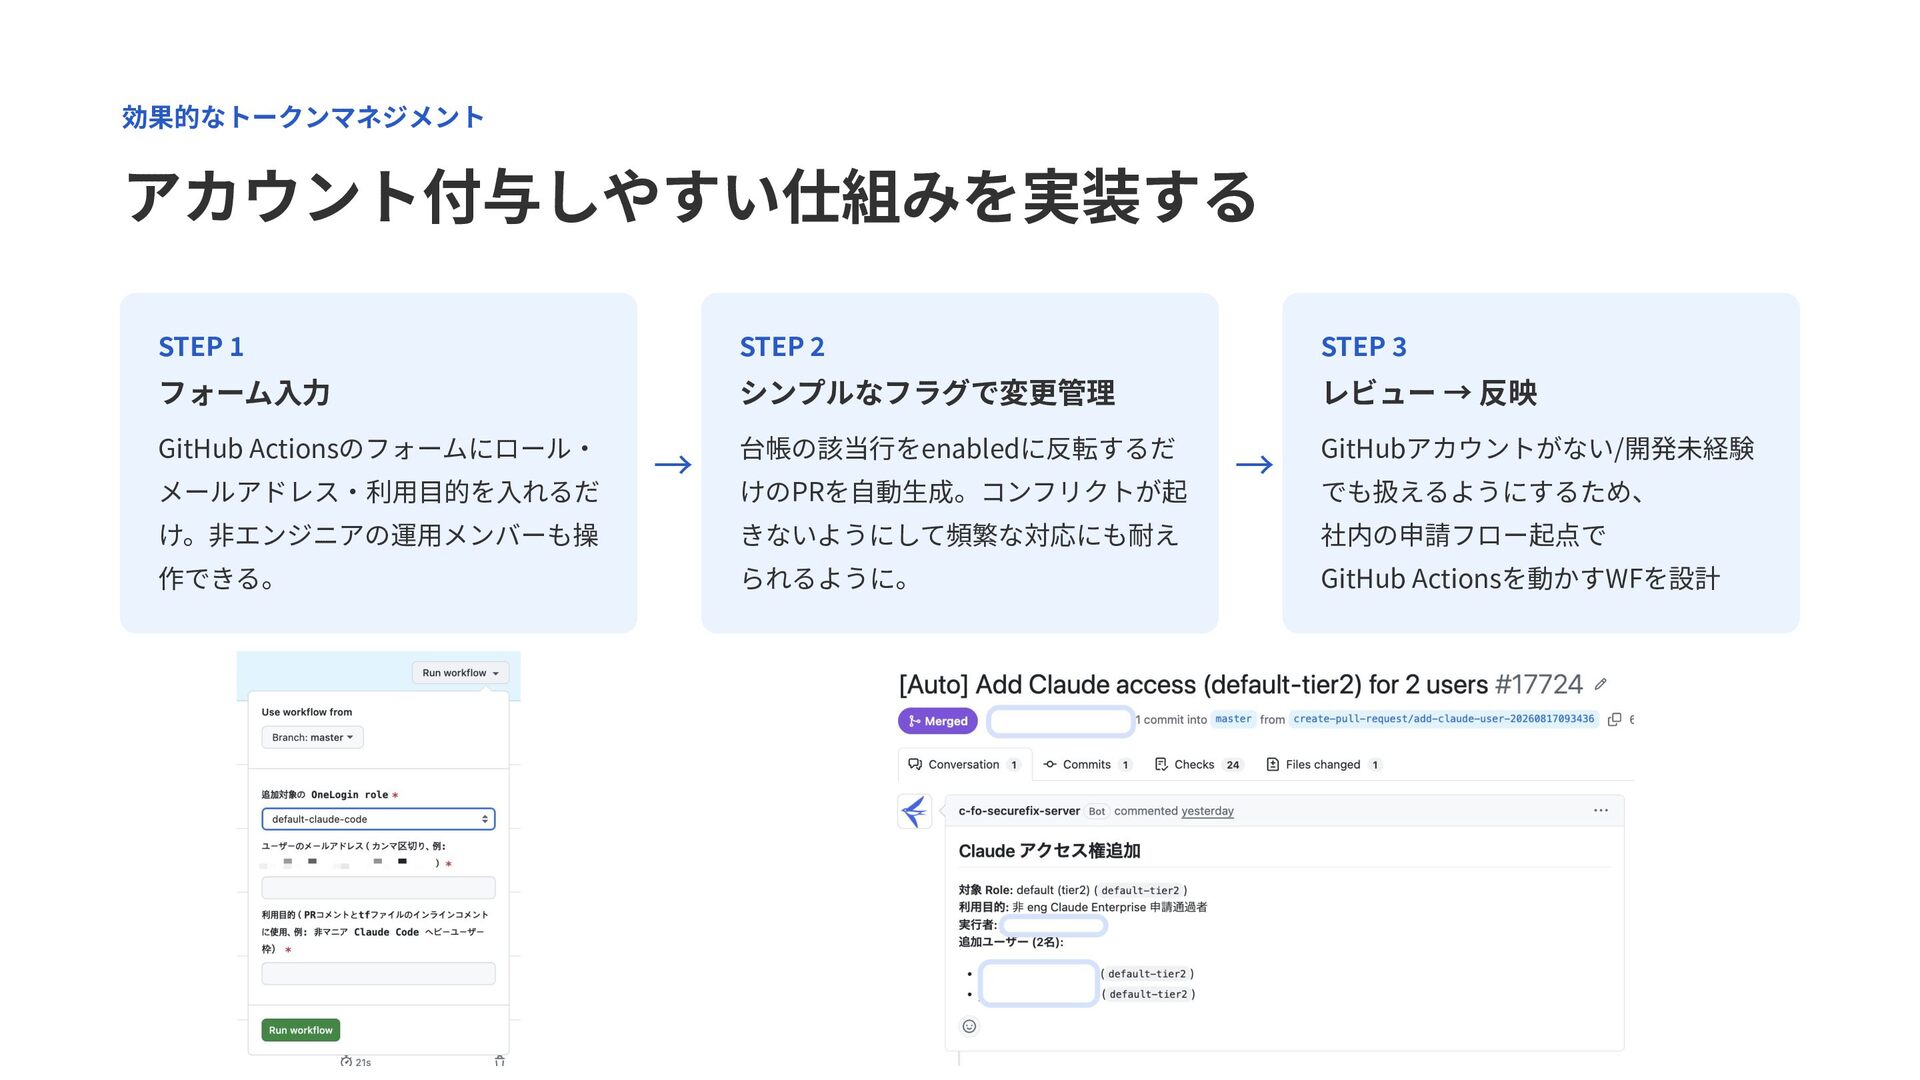Click the pencil edit icon beside PR title
This screenshot has width=1920, height=1080.
[x=1600, y=685]
